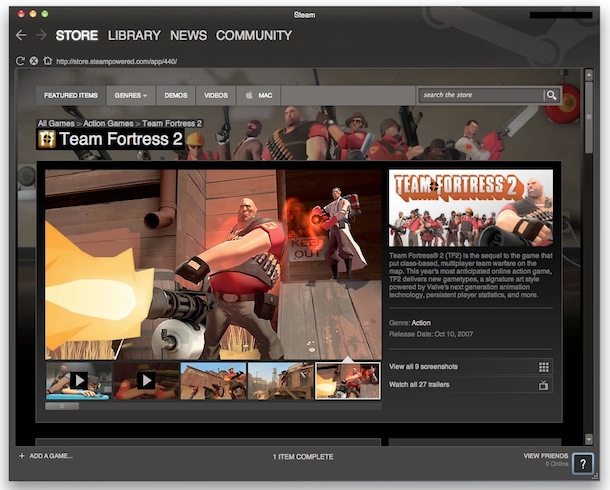Image resolution: width=610 pixels, height=490 pixels.
Task: Click the green zoom window button
Action: (45, 14)
